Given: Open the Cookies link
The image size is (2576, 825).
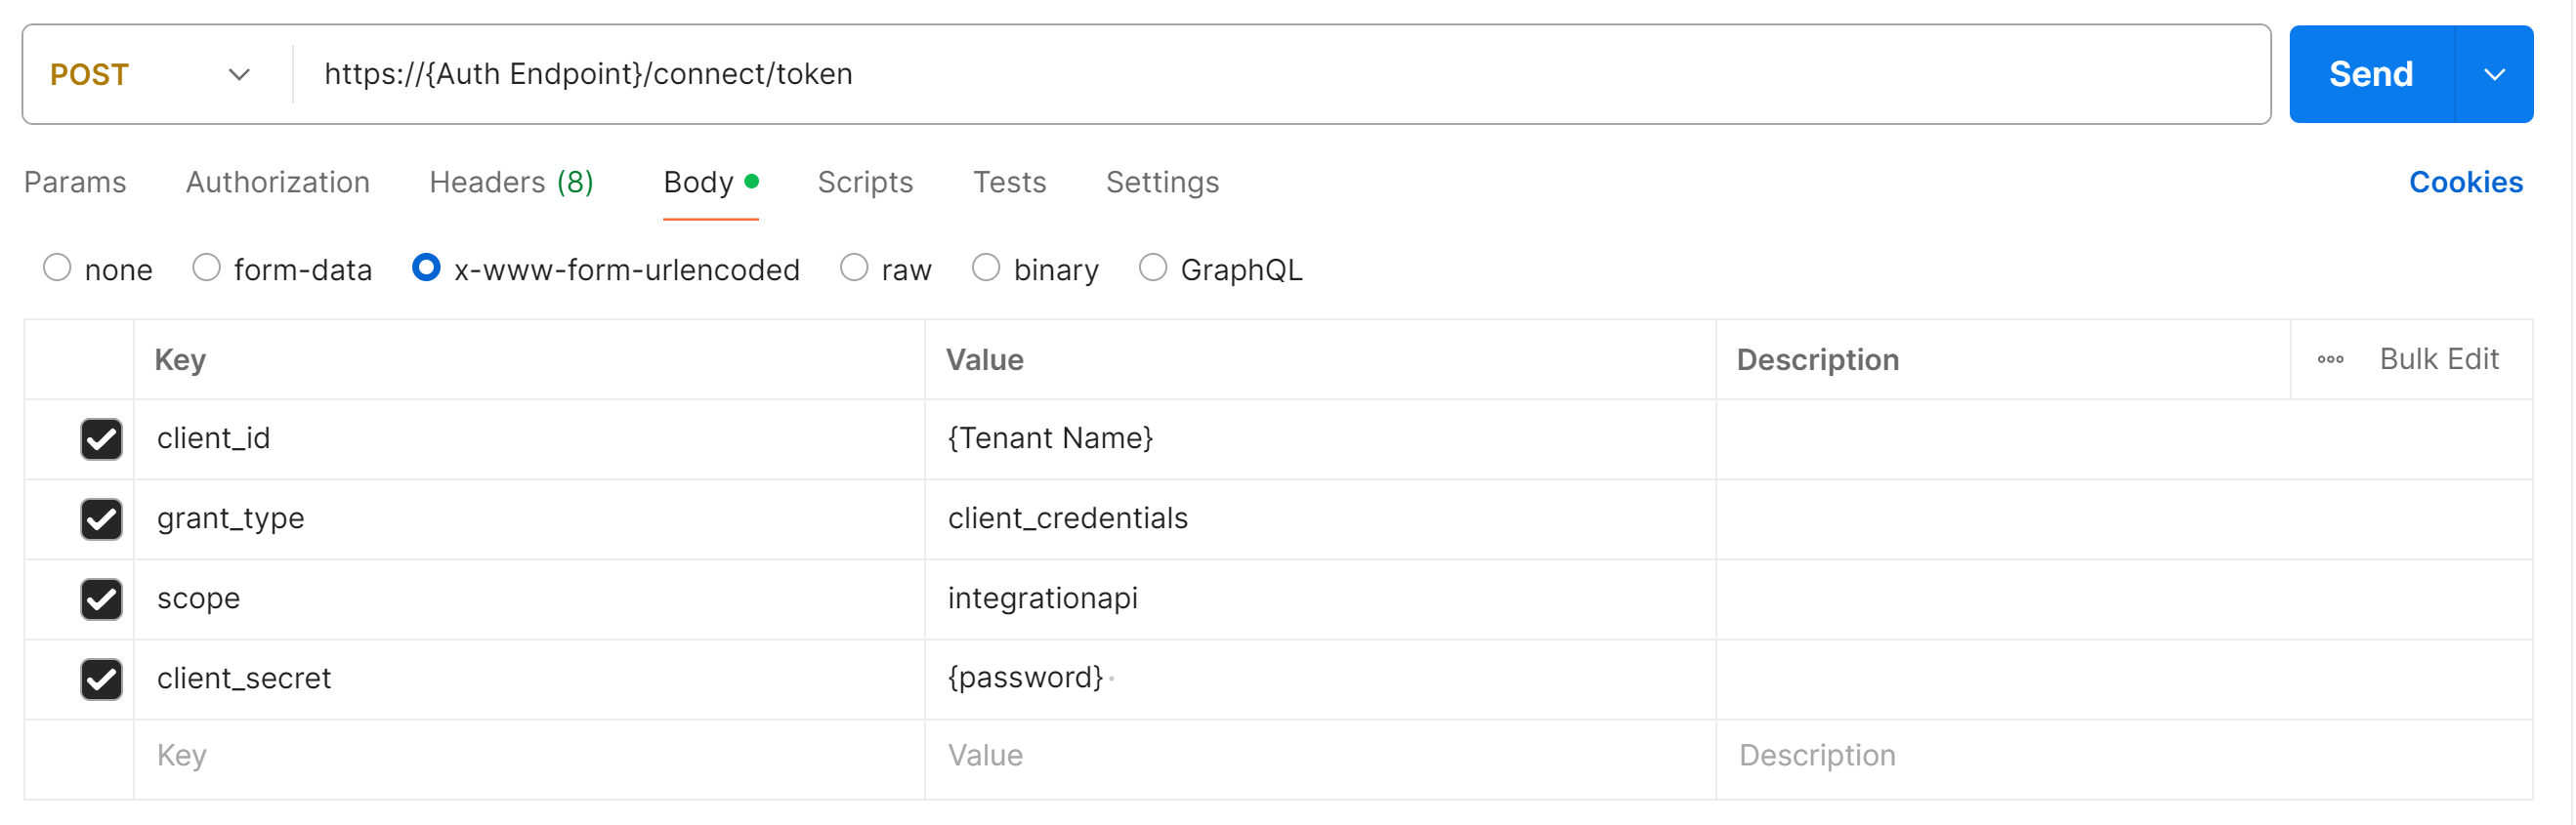Looking at the screenshot, I should click(2465, 183).
